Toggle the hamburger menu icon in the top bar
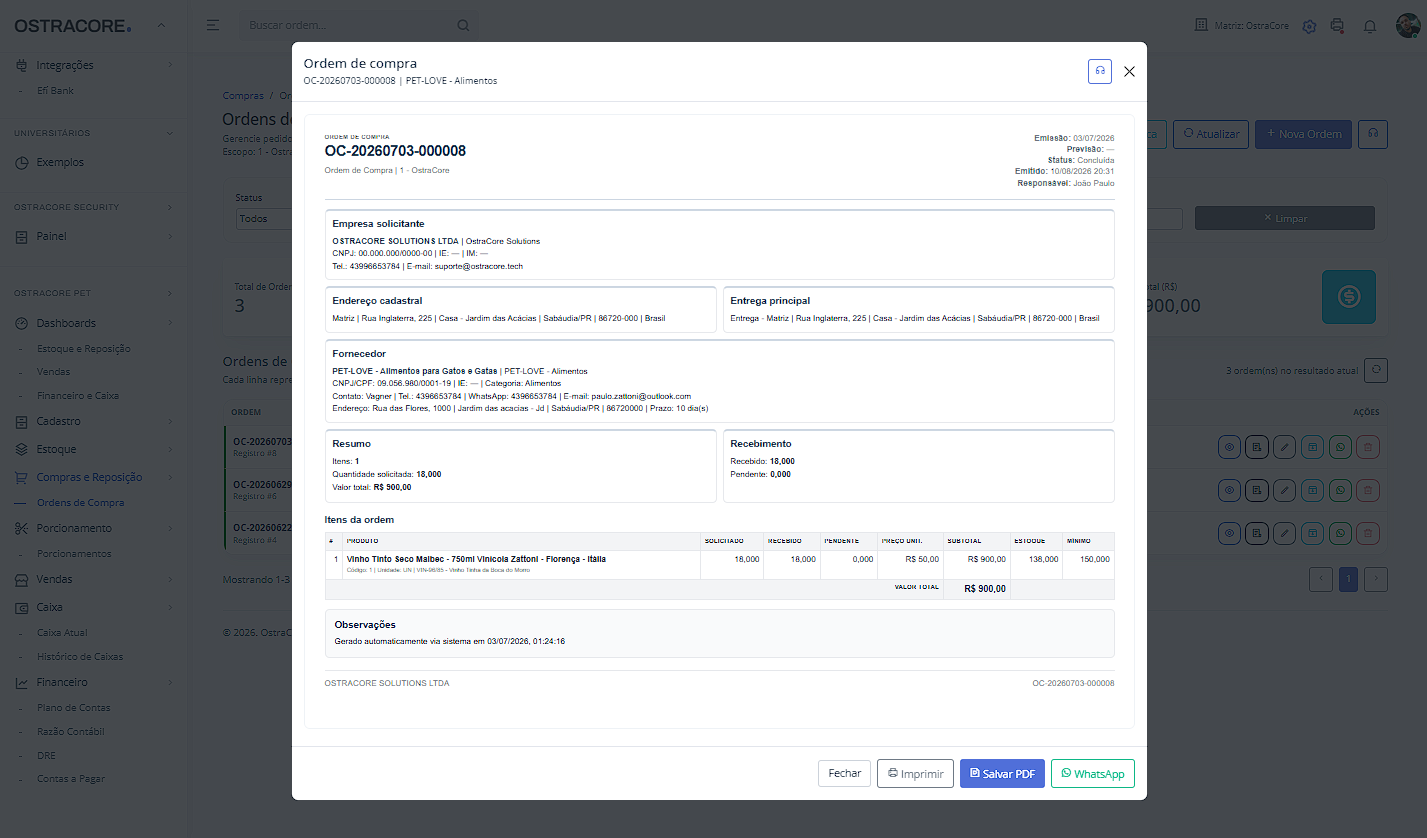This screenshot has height=838, width=1427. click(x=213, y=25)
